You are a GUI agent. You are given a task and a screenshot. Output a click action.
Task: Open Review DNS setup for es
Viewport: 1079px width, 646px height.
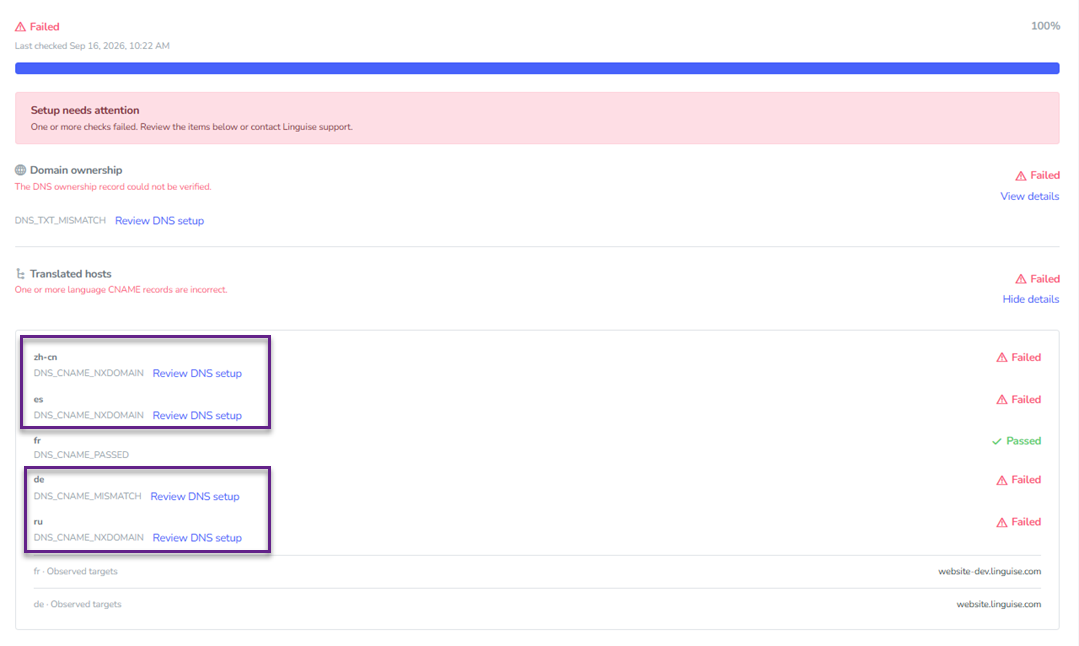(x=197, y=416)
